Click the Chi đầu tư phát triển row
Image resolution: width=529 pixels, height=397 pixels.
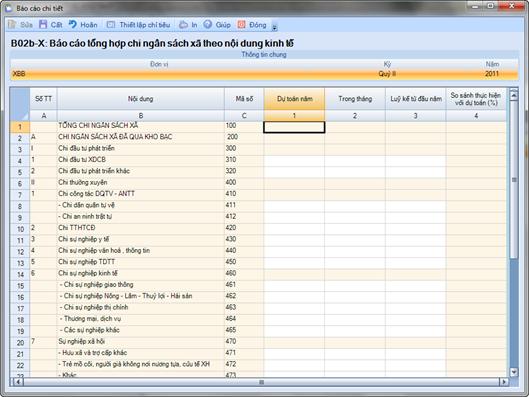[x=86, y=148]
